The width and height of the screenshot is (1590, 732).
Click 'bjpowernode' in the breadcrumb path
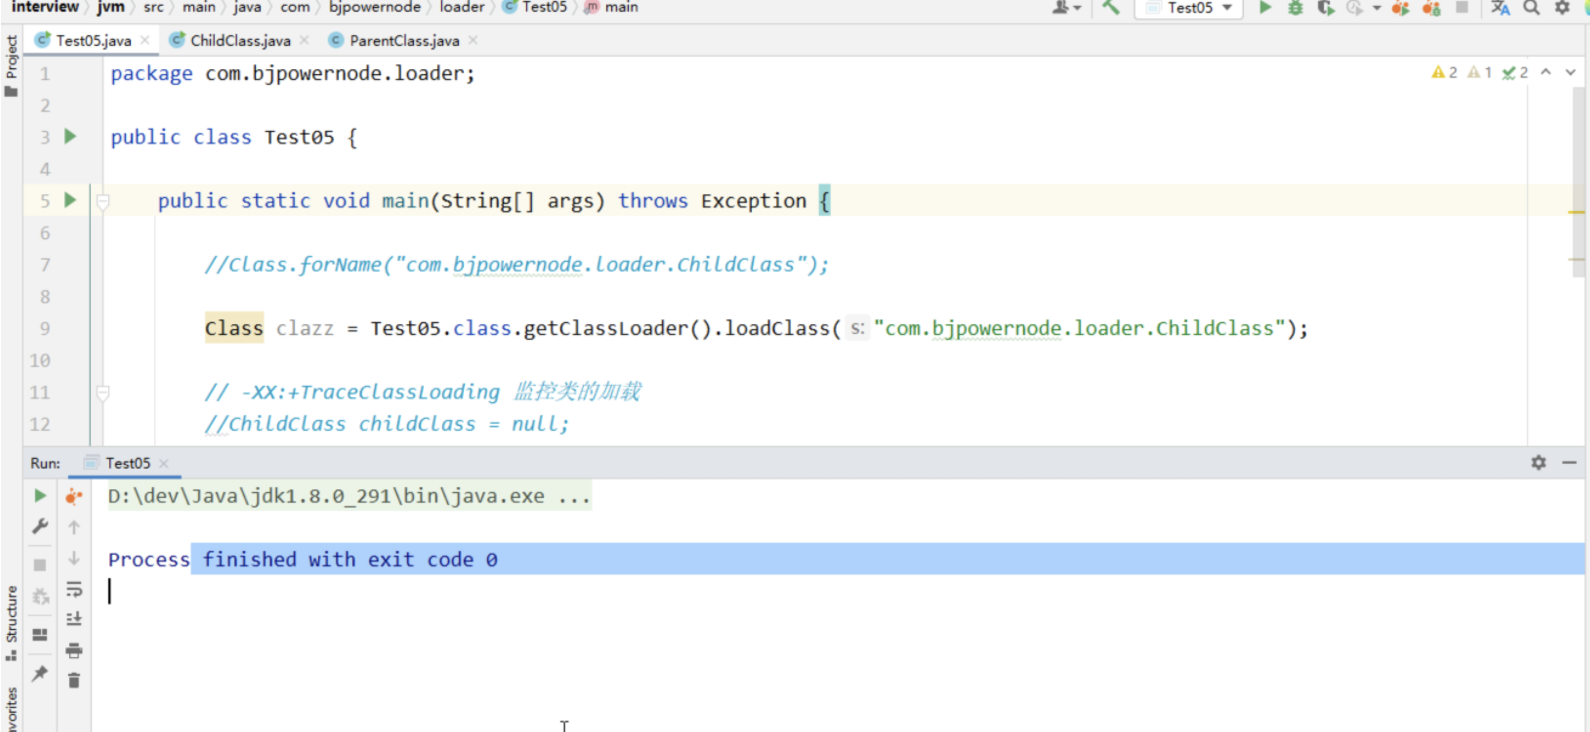coord(375,7)
